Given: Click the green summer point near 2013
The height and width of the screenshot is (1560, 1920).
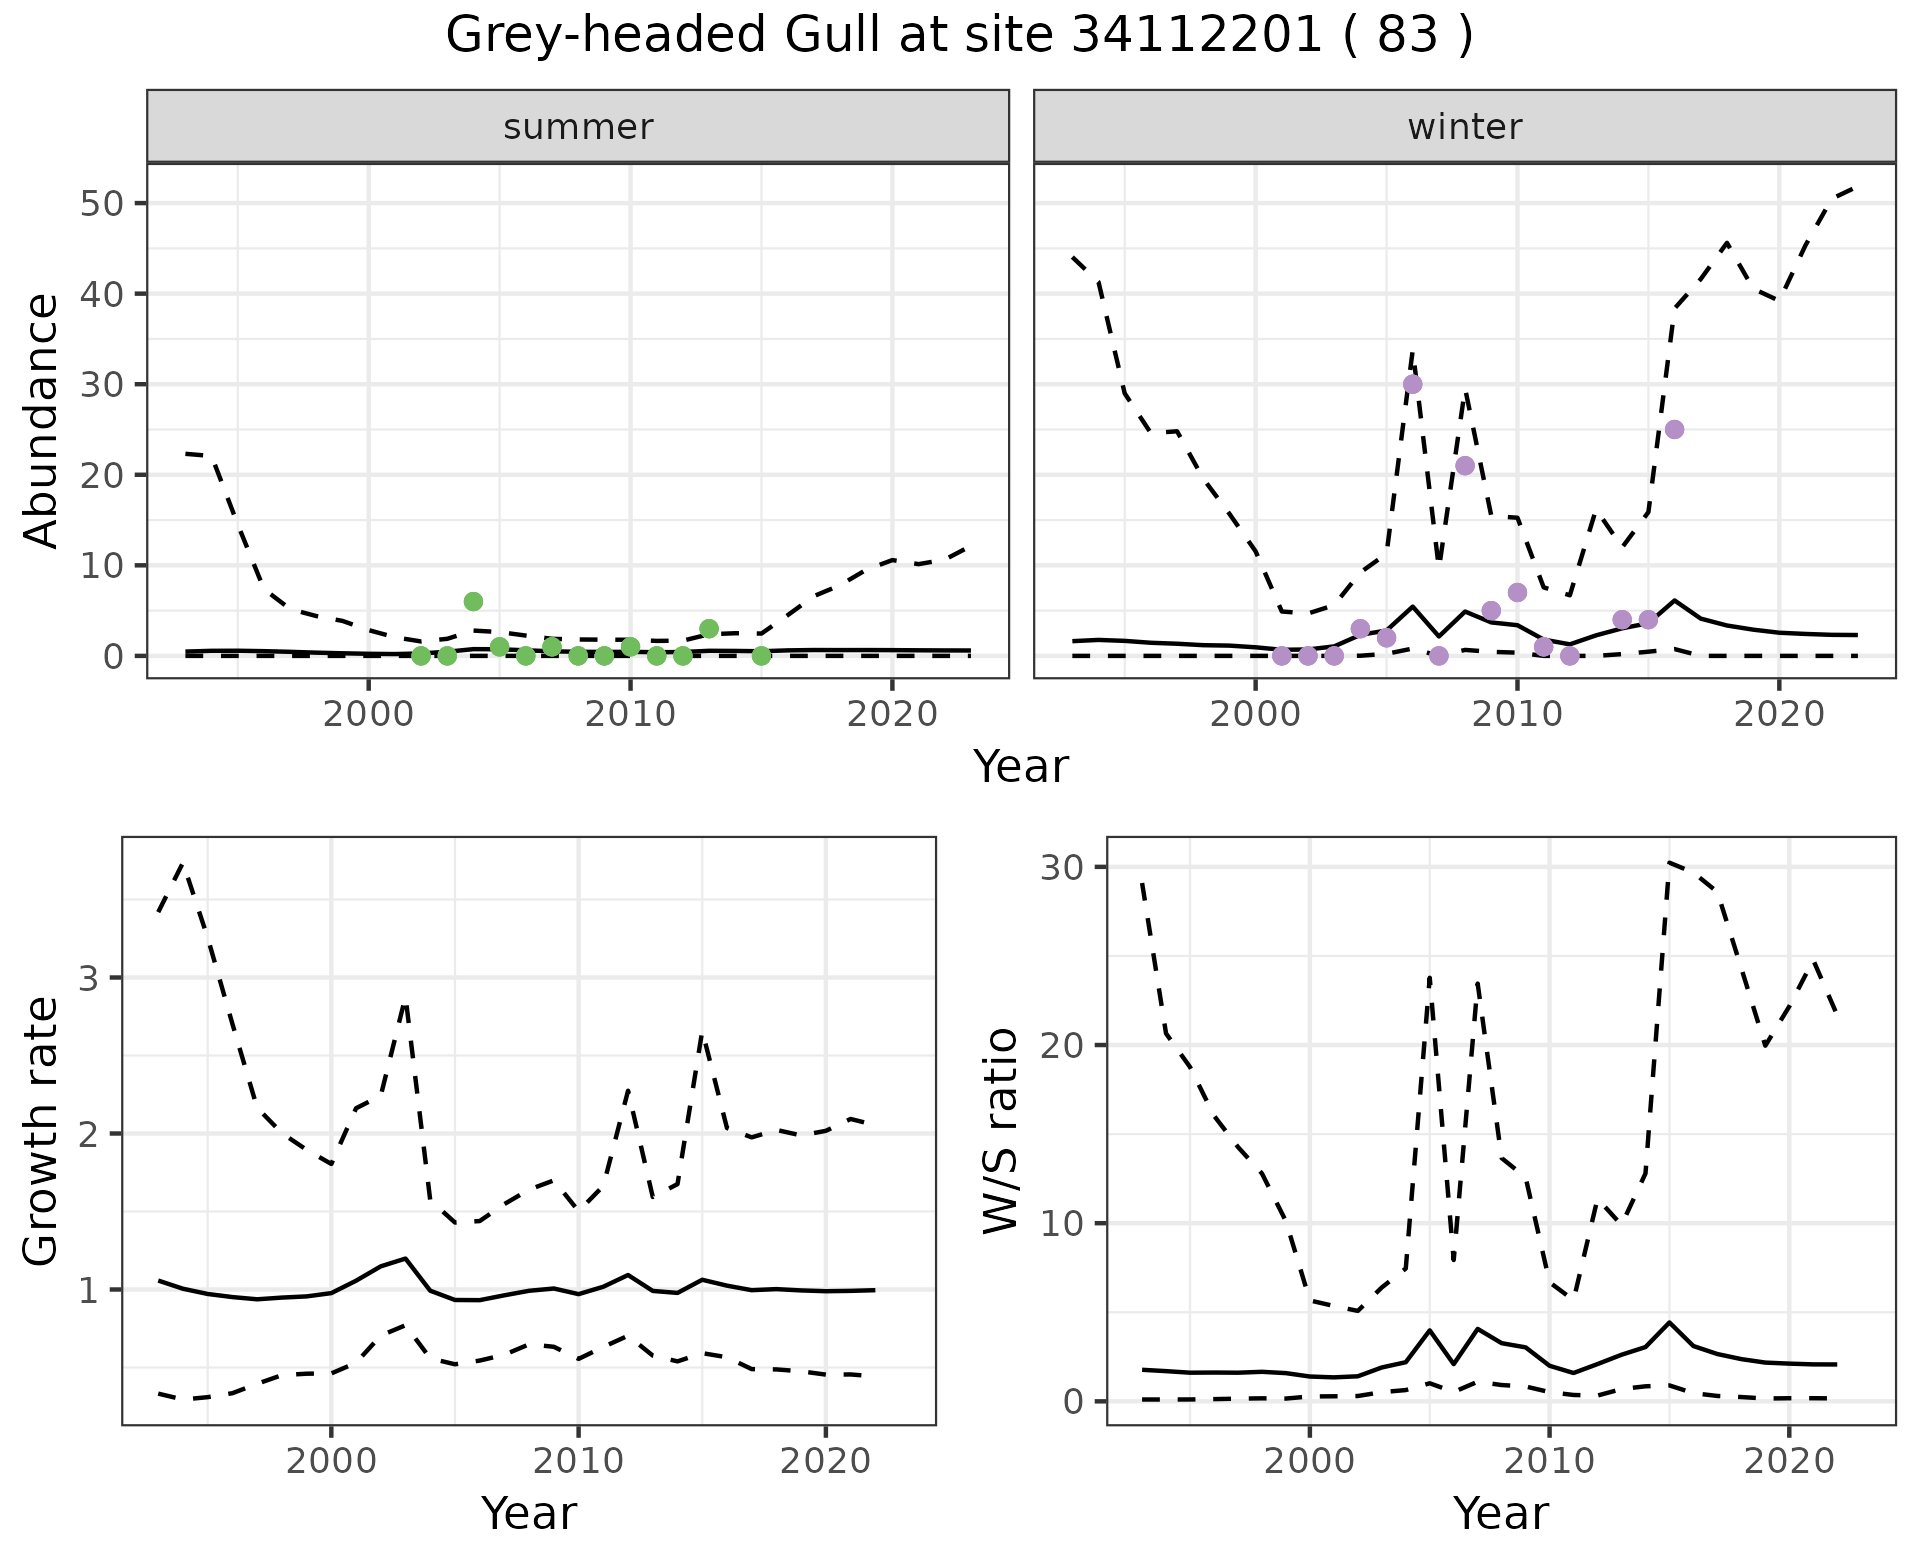Looking at the screenshot, I should click(709, 629).
